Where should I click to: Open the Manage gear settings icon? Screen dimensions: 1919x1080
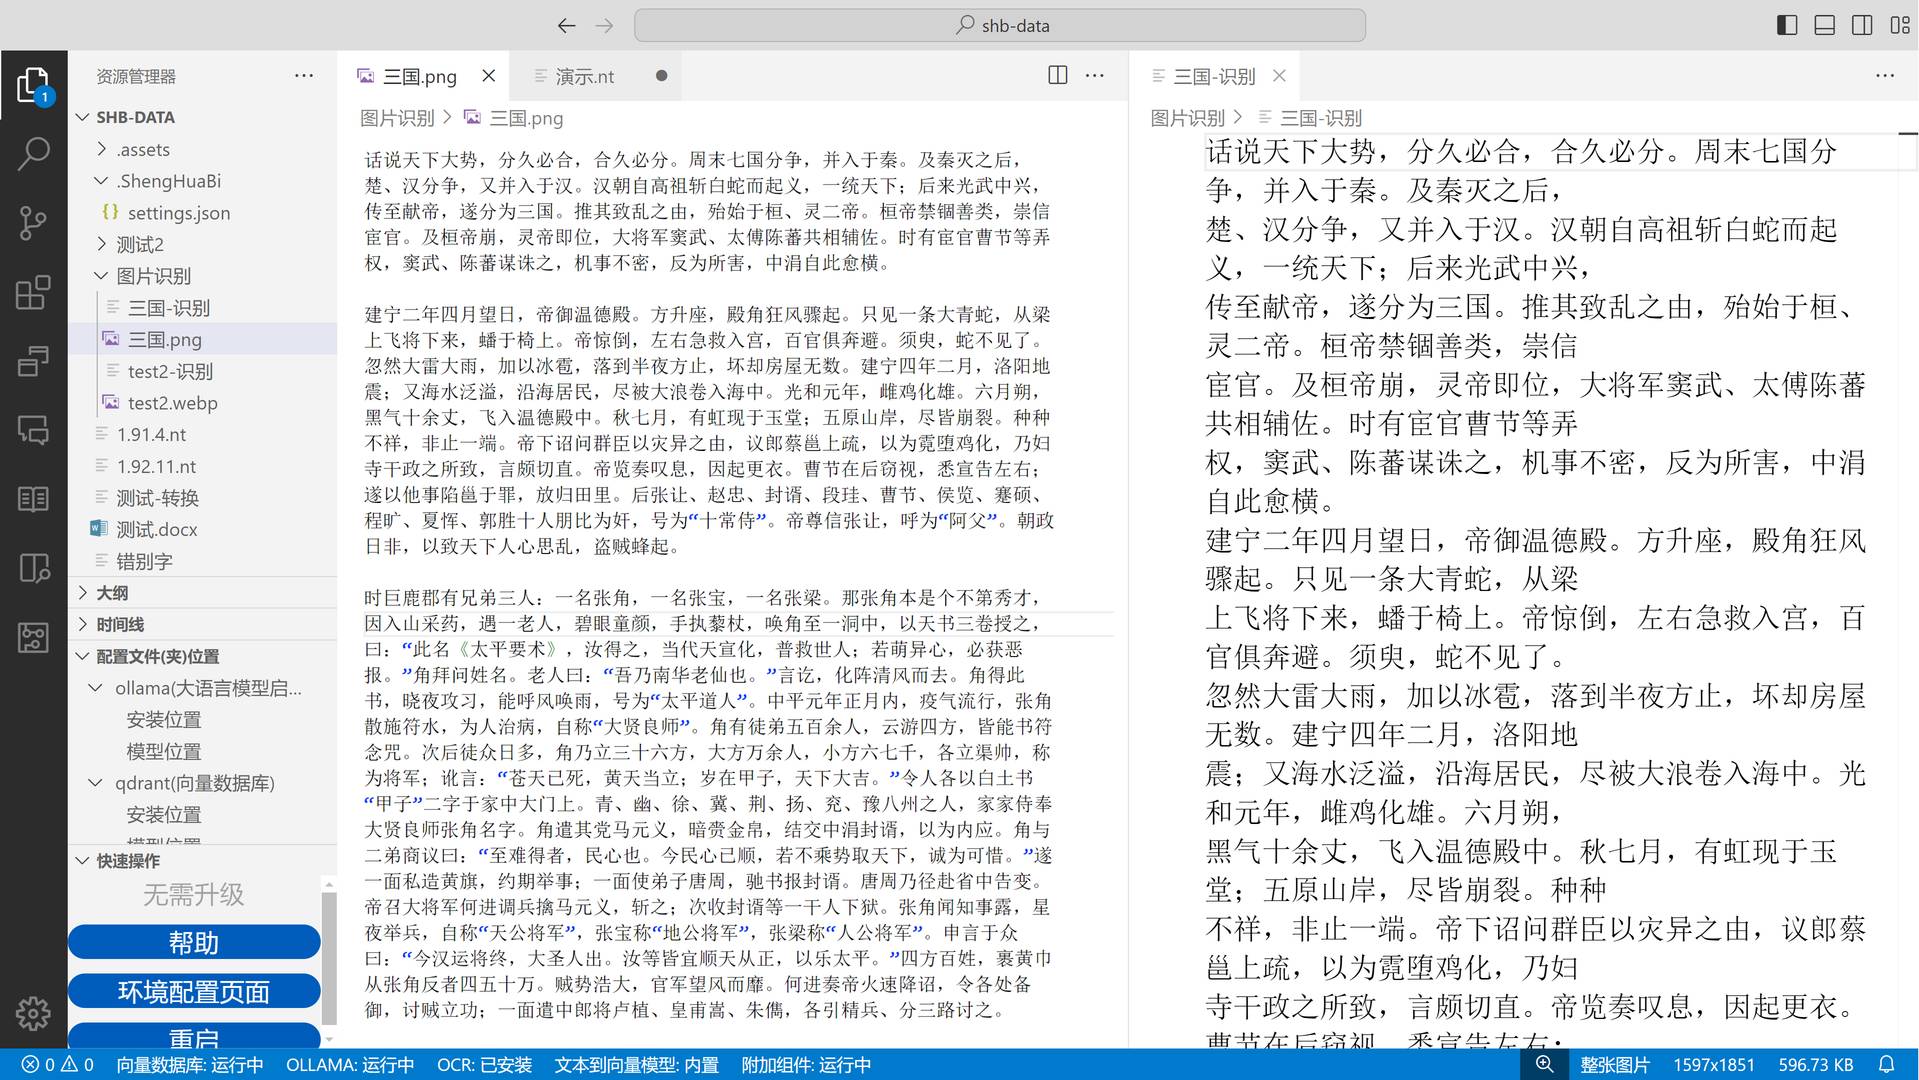[33, 1013]
